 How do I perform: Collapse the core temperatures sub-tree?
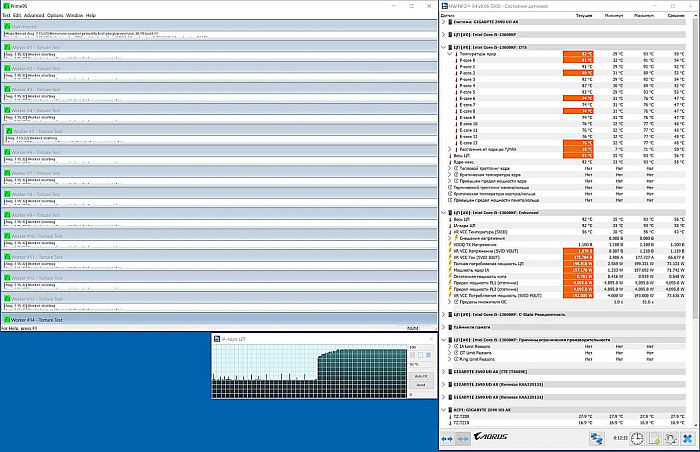[450, 54]
